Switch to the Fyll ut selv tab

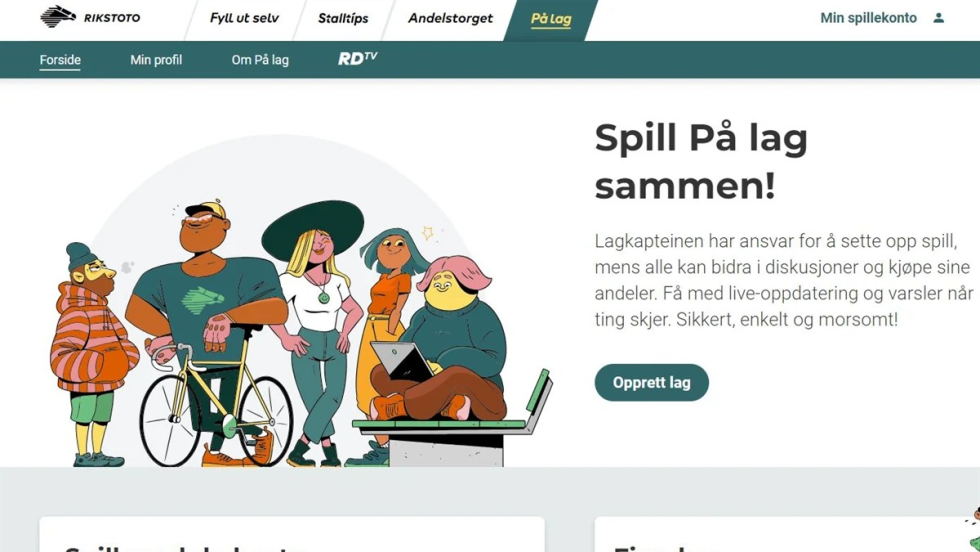(x=244, y=18)
